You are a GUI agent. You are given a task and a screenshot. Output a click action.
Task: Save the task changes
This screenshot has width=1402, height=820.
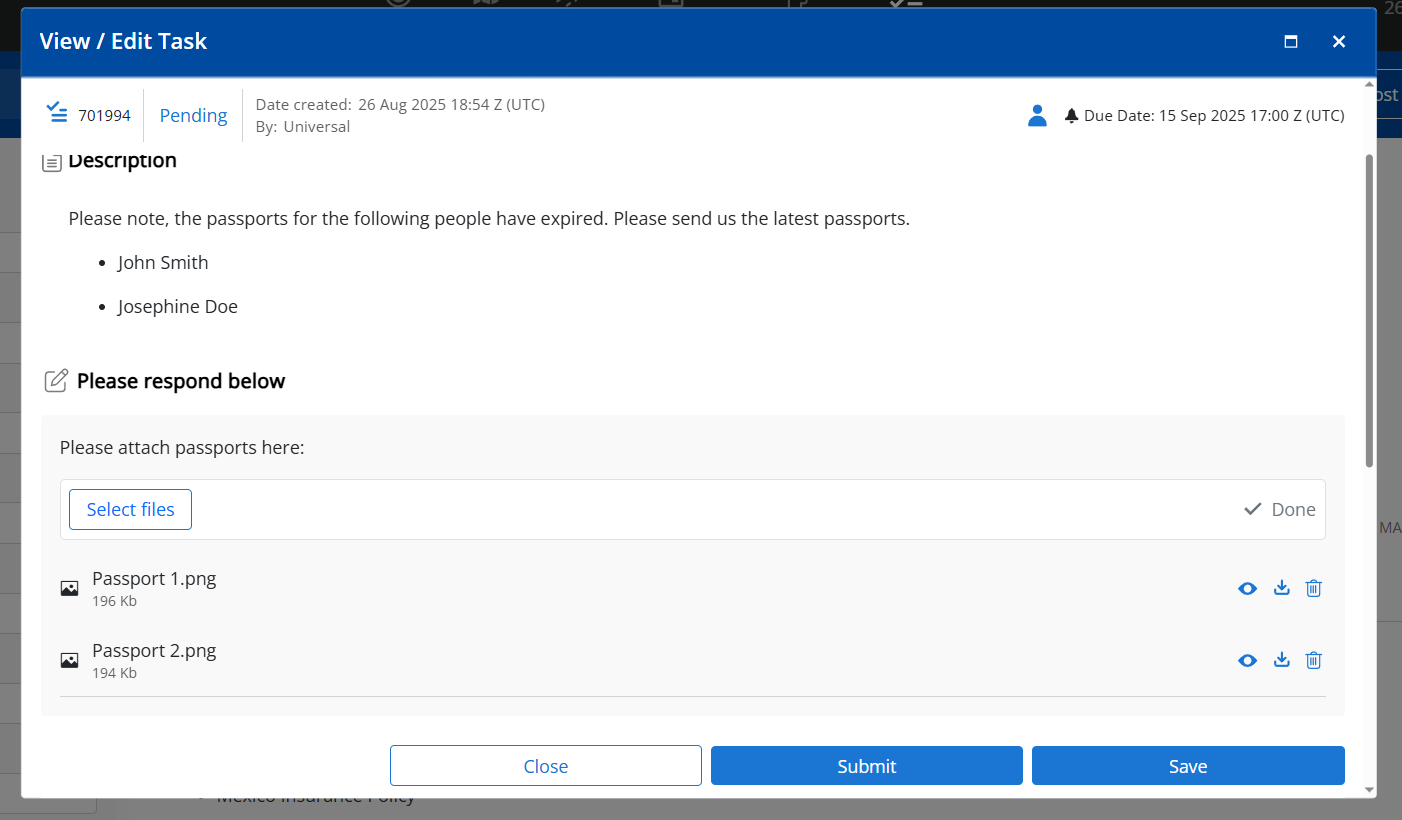1188,766
